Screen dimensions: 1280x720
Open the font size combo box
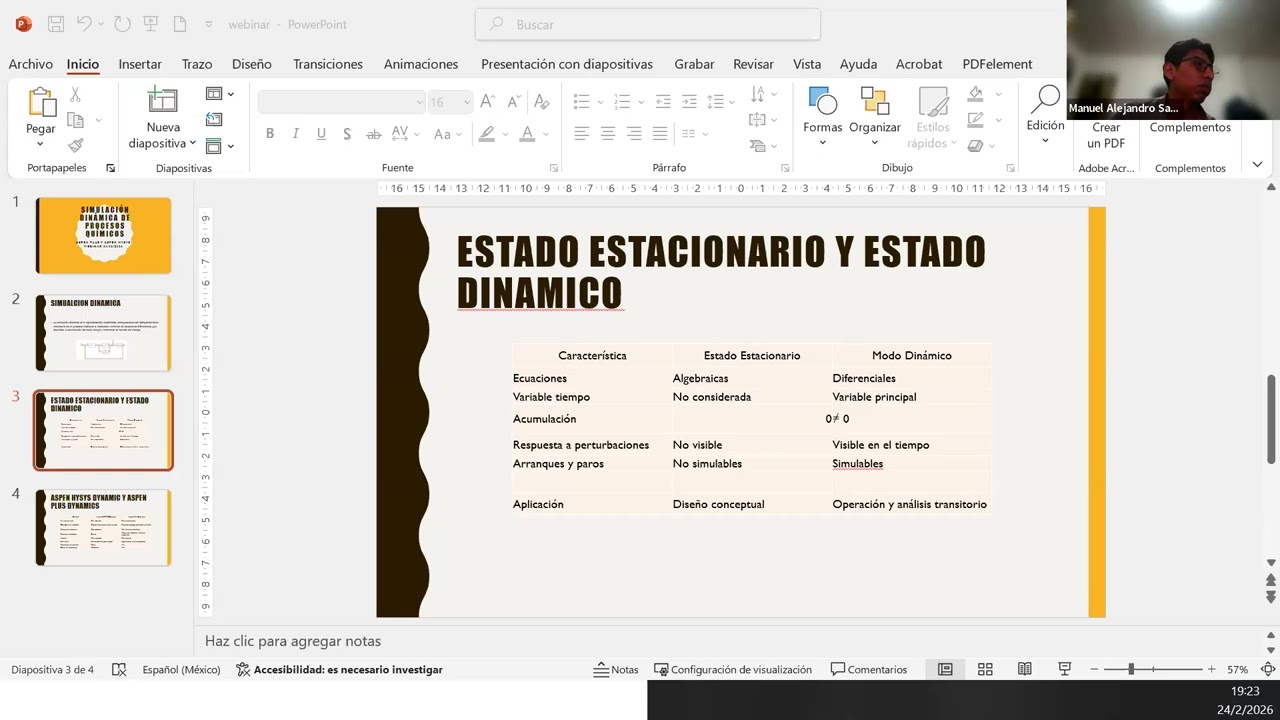point(450,102)
